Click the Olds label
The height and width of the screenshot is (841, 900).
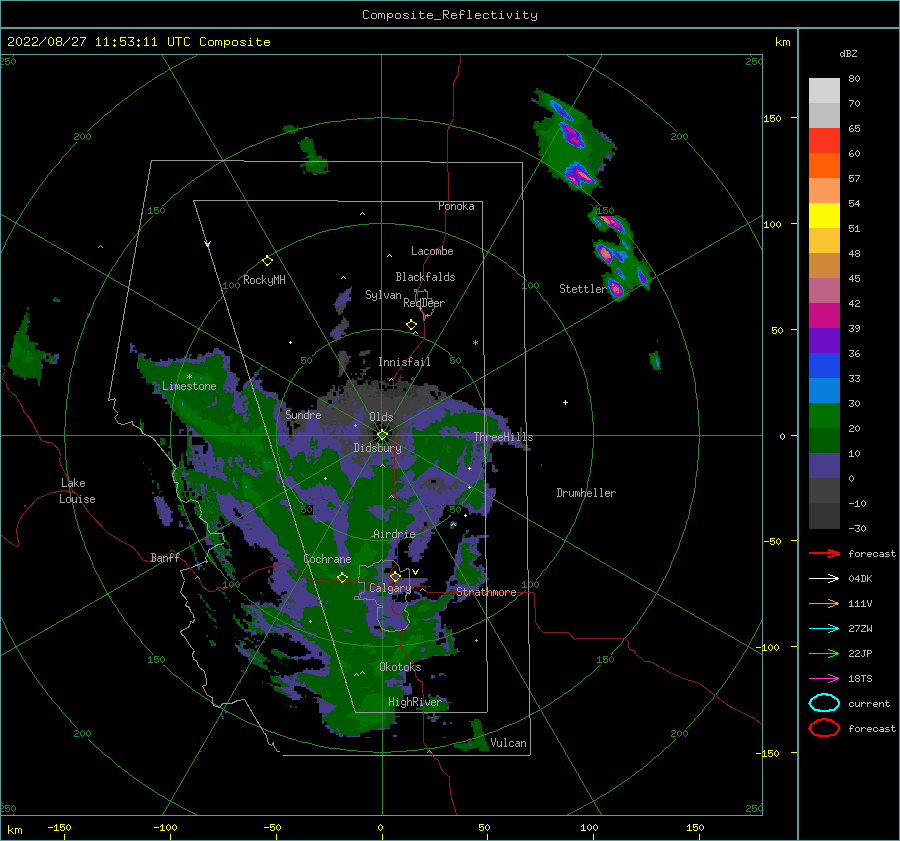pyautogui.click(x=381, y=417)
